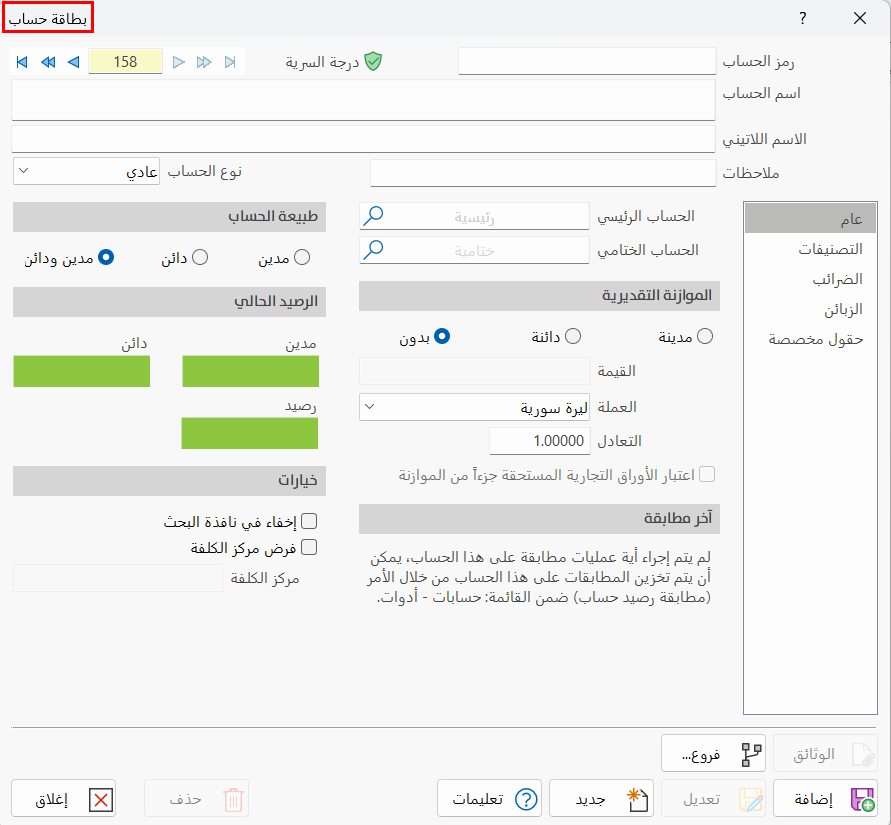Click the درجة السرية shield icon
The image size is (891, 825).
coord(374,60)
